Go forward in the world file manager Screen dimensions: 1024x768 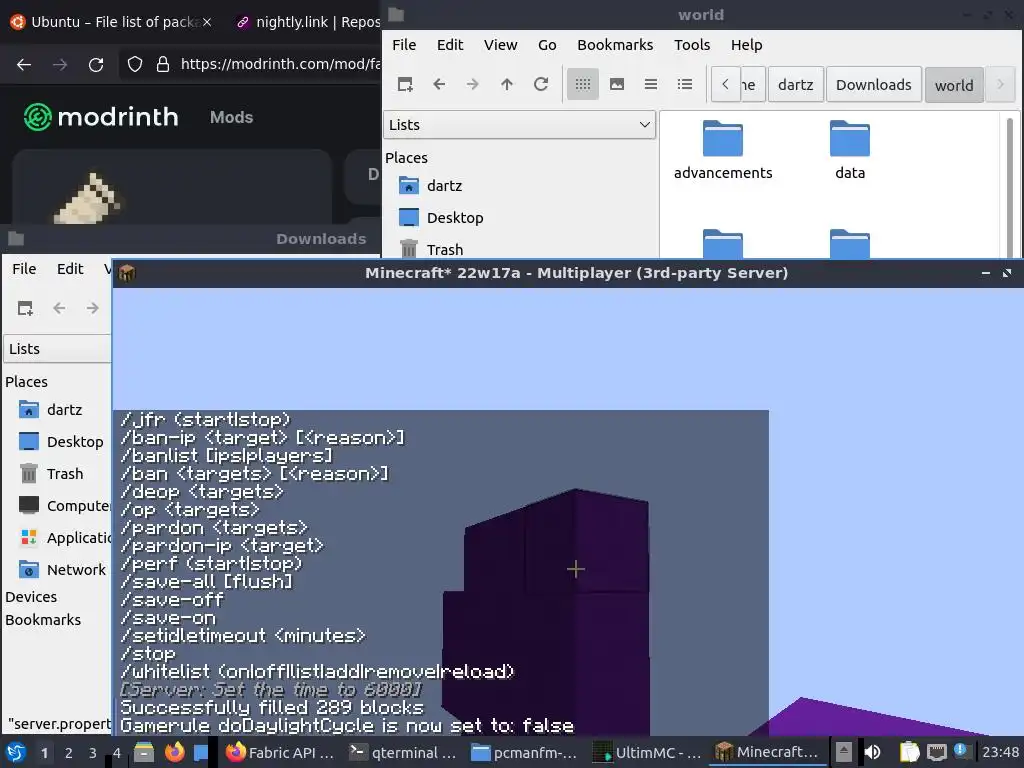tap(472, 84)
